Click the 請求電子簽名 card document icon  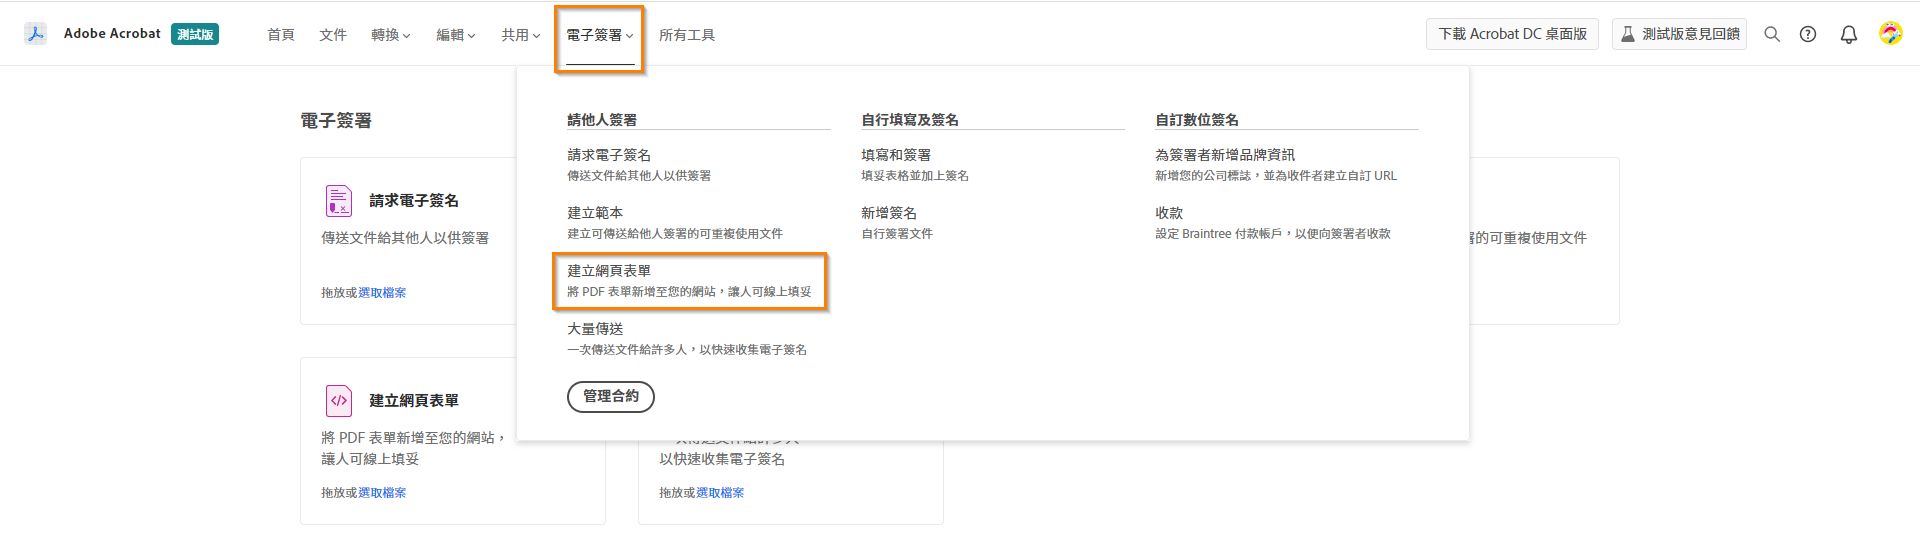[339, 201]
